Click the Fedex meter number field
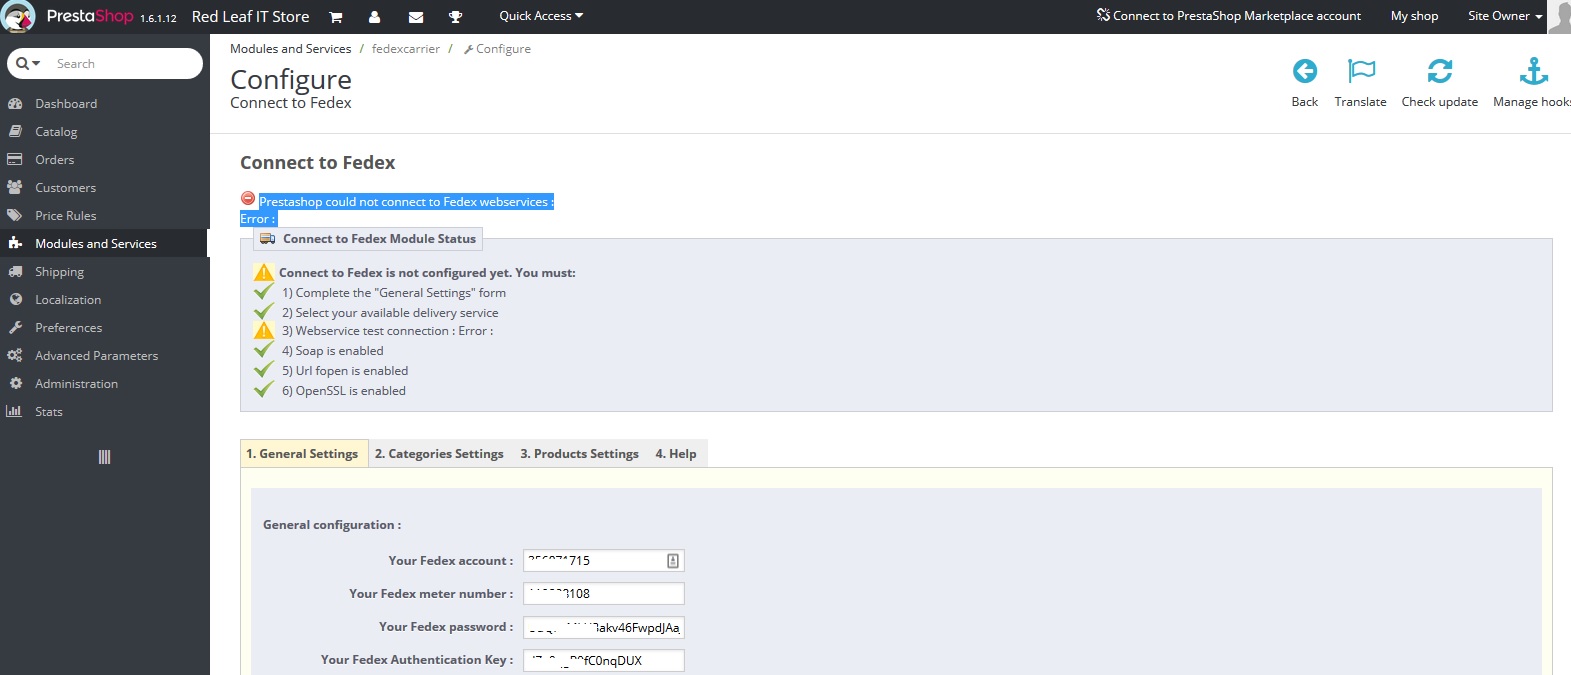Screen dimensions: 1571x675 pos(604,594)
